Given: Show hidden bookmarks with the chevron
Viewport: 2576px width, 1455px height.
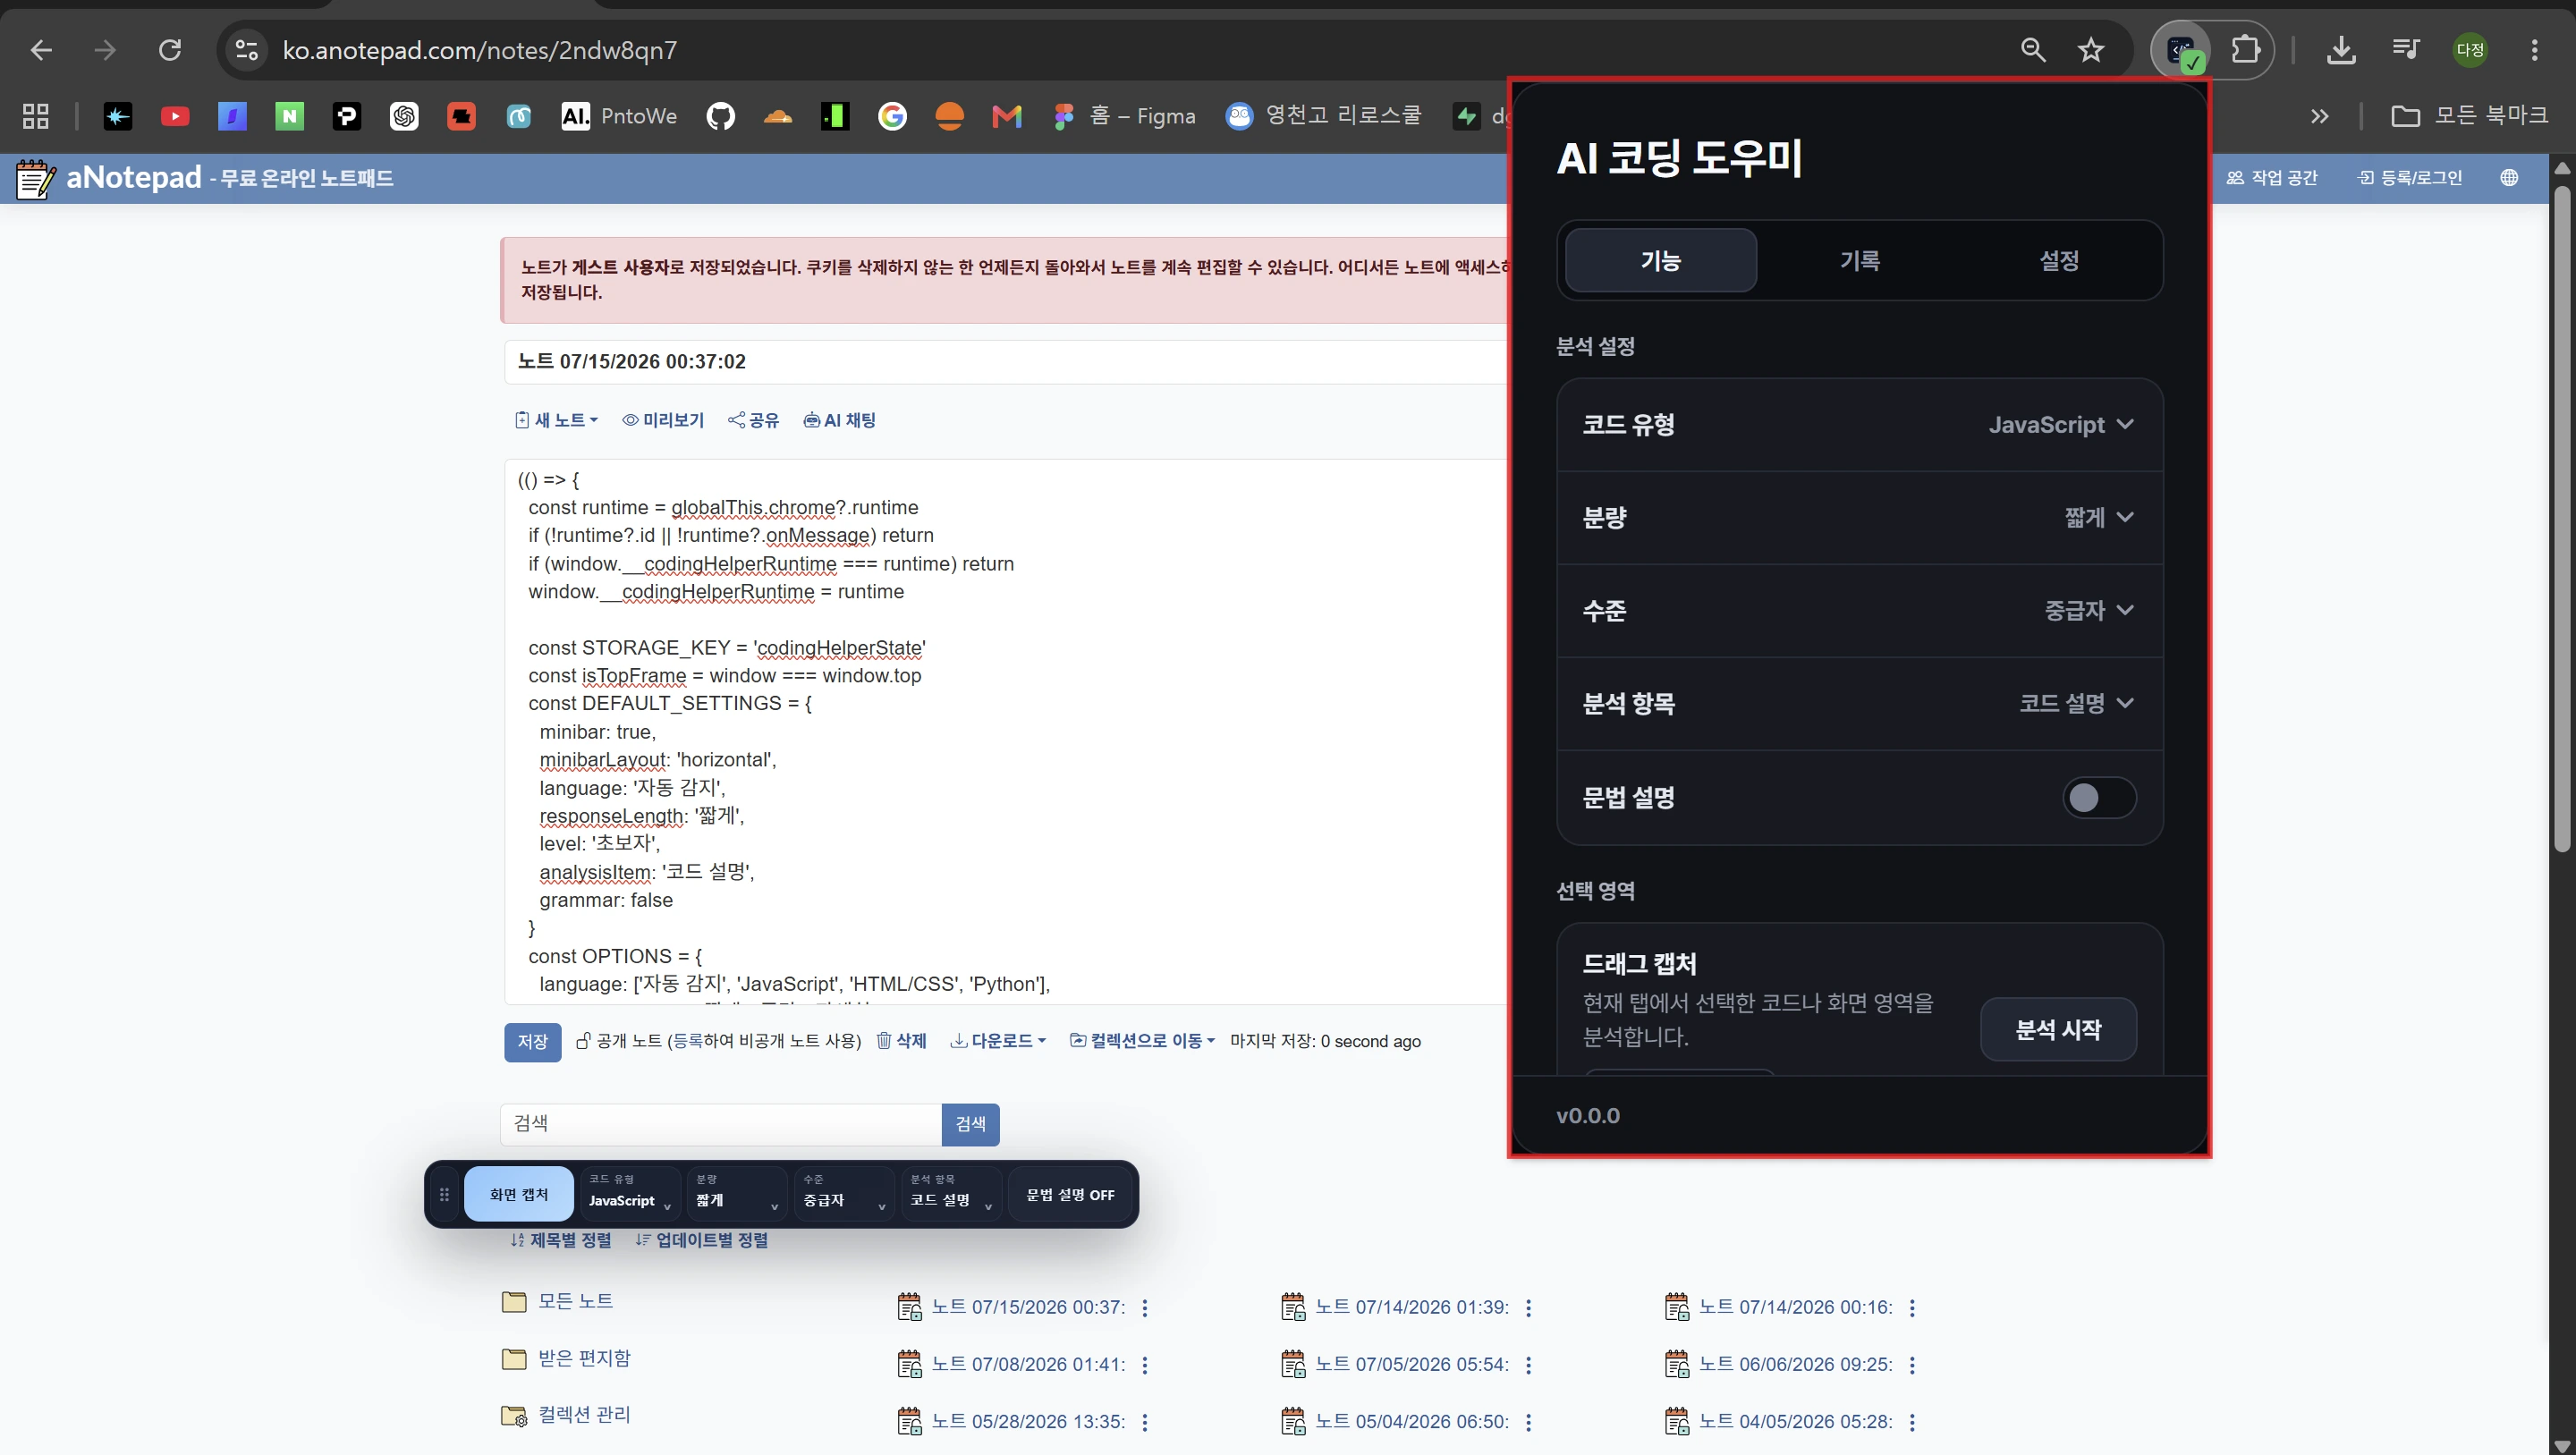Looking at the screenshot, I should pos(2319,116).
